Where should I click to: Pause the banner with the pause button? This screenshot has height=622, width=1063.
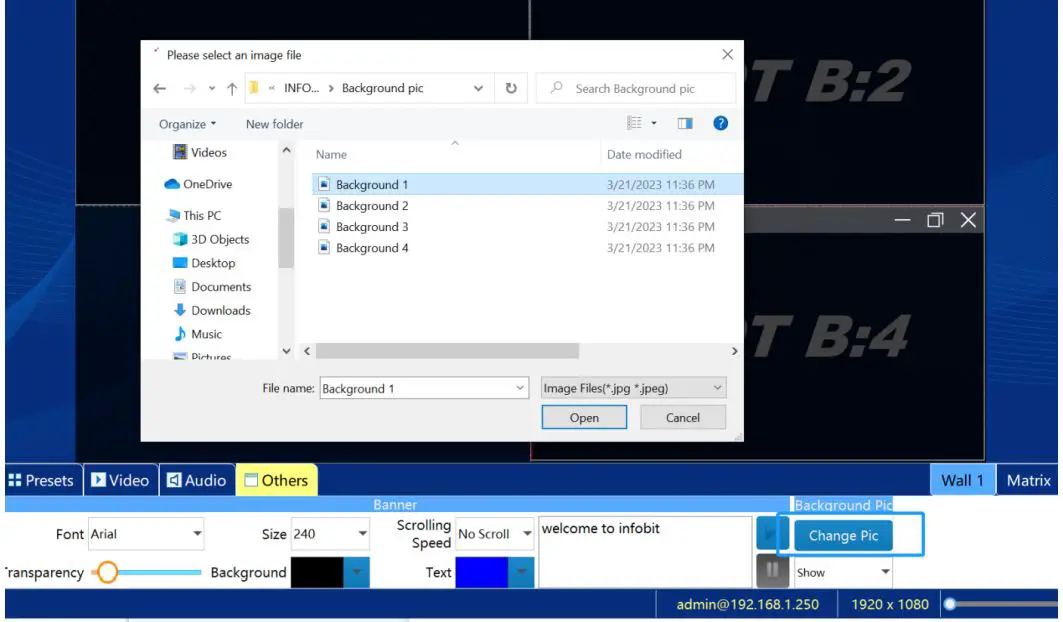tap(772, 570)
